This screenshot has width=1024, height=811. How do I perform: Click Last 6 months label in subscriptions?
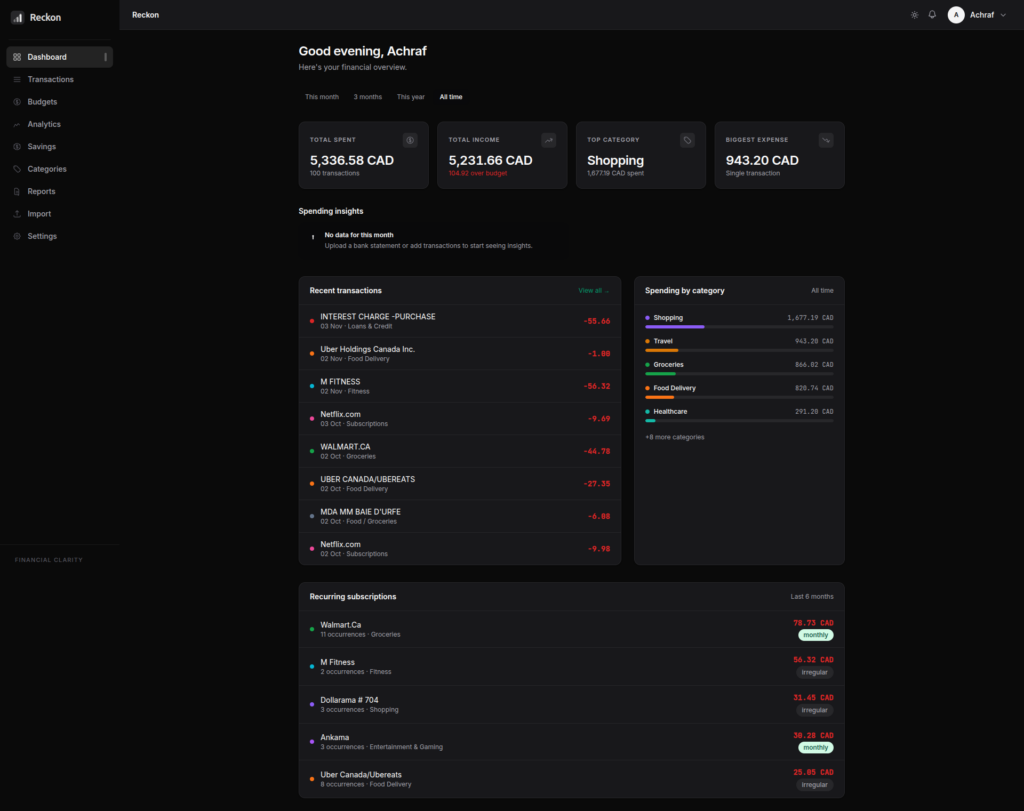coord(812,596)
